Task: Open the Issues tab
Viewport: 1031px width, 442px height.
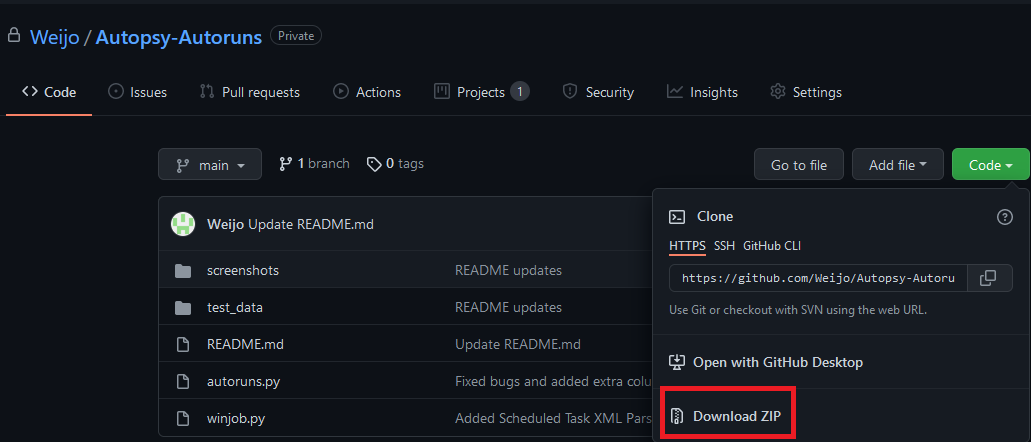Action: 137,92
